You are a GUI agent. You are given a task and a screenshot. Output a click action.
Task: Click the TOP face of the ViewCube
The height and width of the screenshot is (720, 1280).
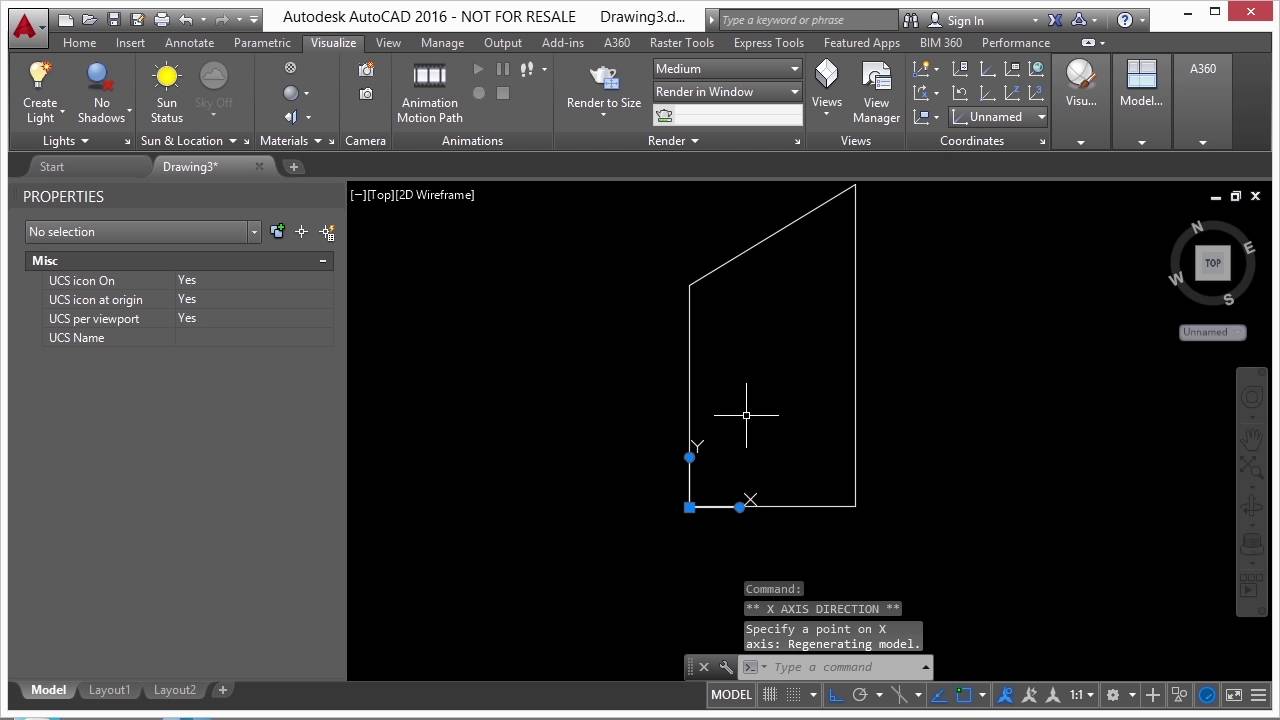tap(1212, 263)
